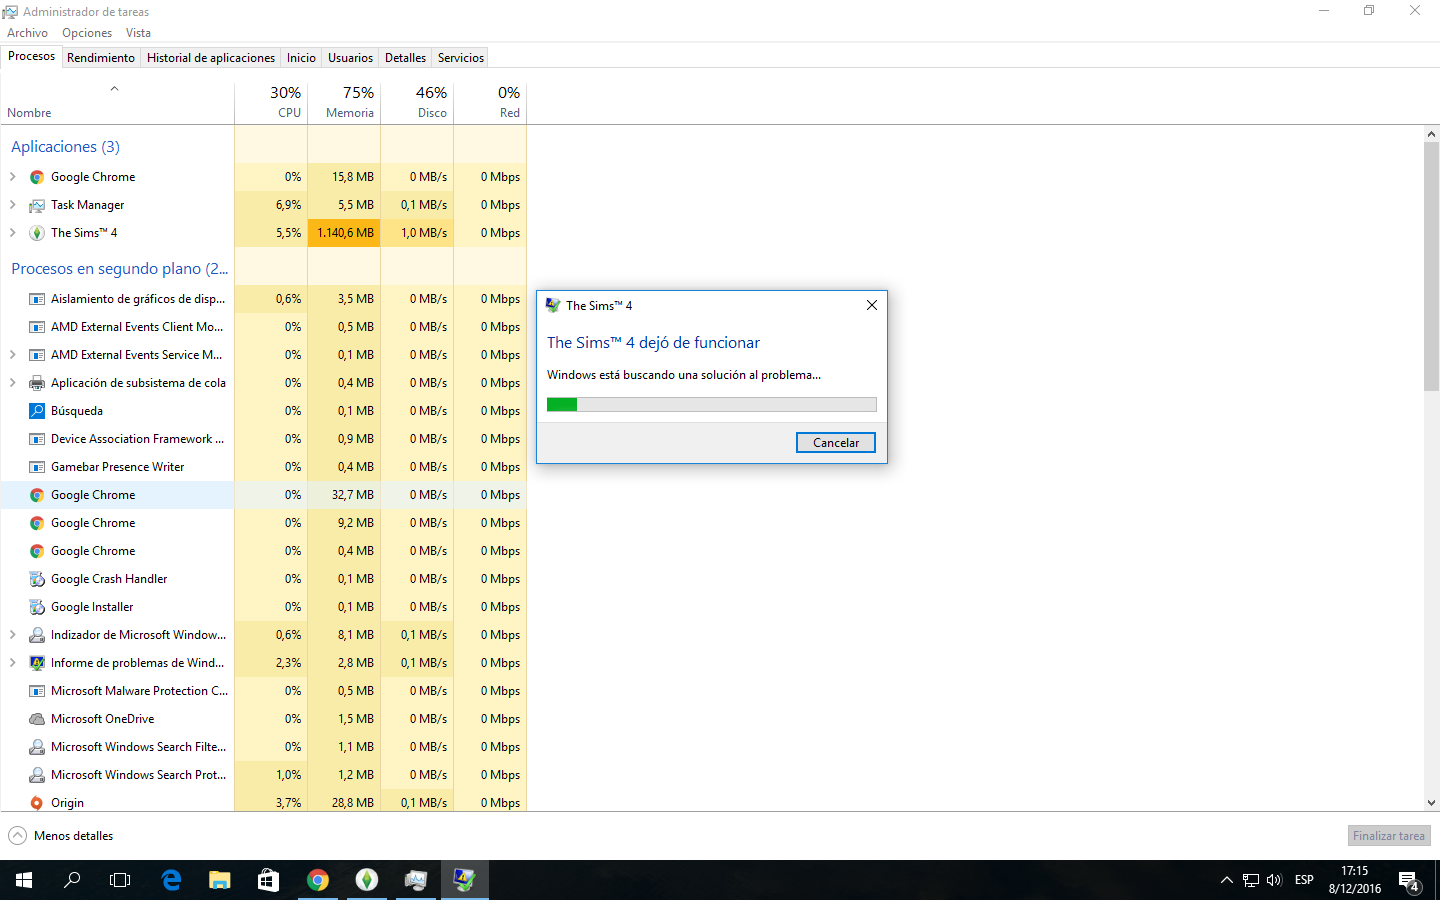
Task: Click The Sims 4 process icon
Action: coord(37,233)
